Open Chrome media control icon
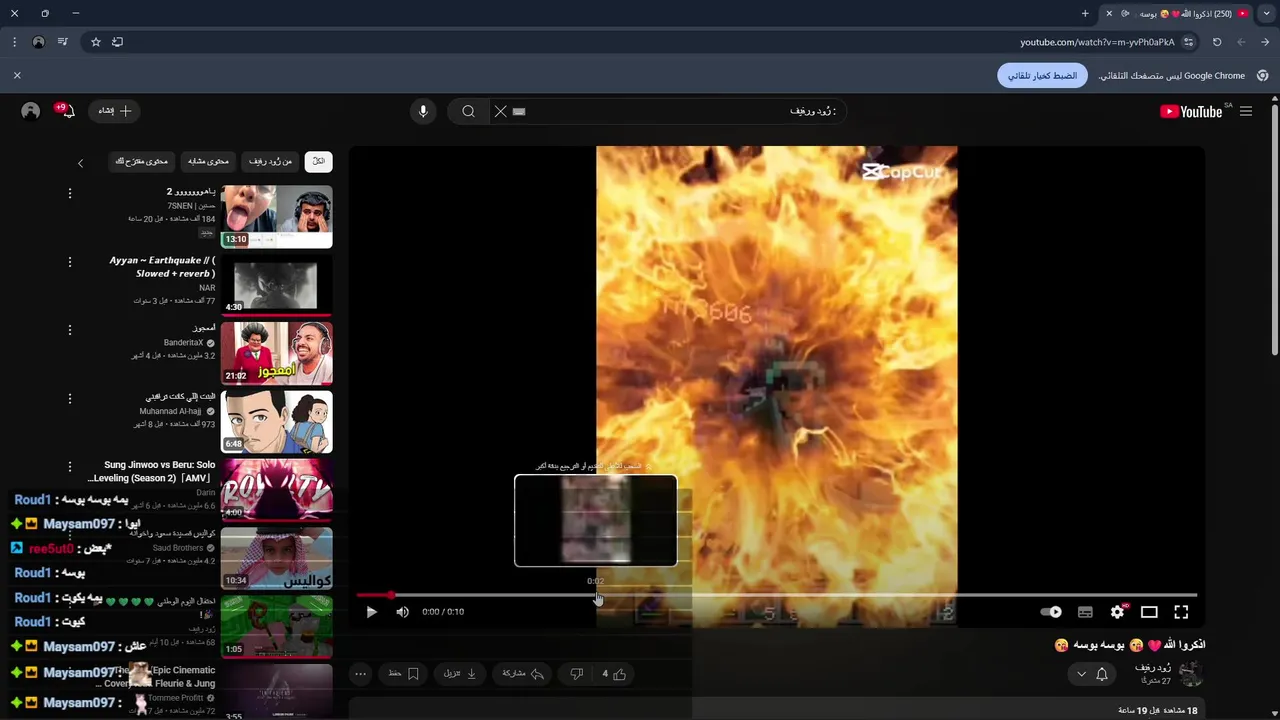The width and height of the screenshot is (1280, 720). pos(62,42)
